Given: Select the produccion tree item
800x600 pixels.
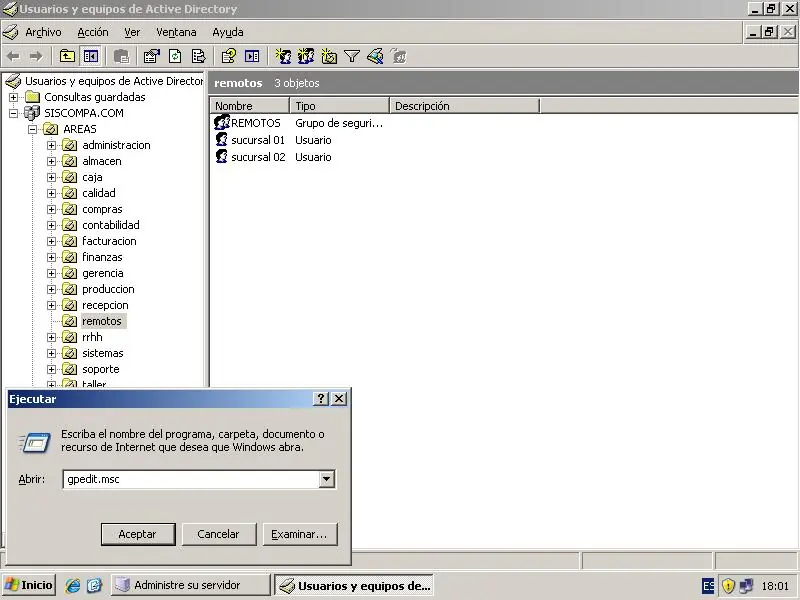Looking at the screenshot, I should (x=108, y=289).
